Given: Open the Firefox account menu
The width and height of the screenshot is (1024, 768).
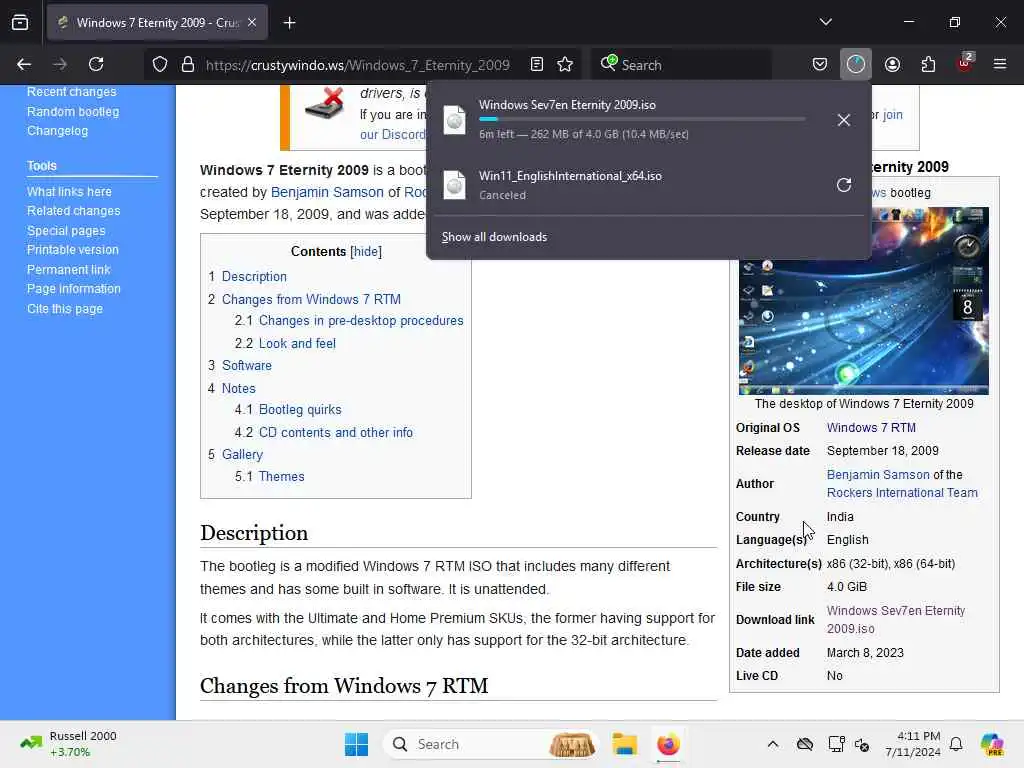Looking at the screenshot, I should point(892,64).
